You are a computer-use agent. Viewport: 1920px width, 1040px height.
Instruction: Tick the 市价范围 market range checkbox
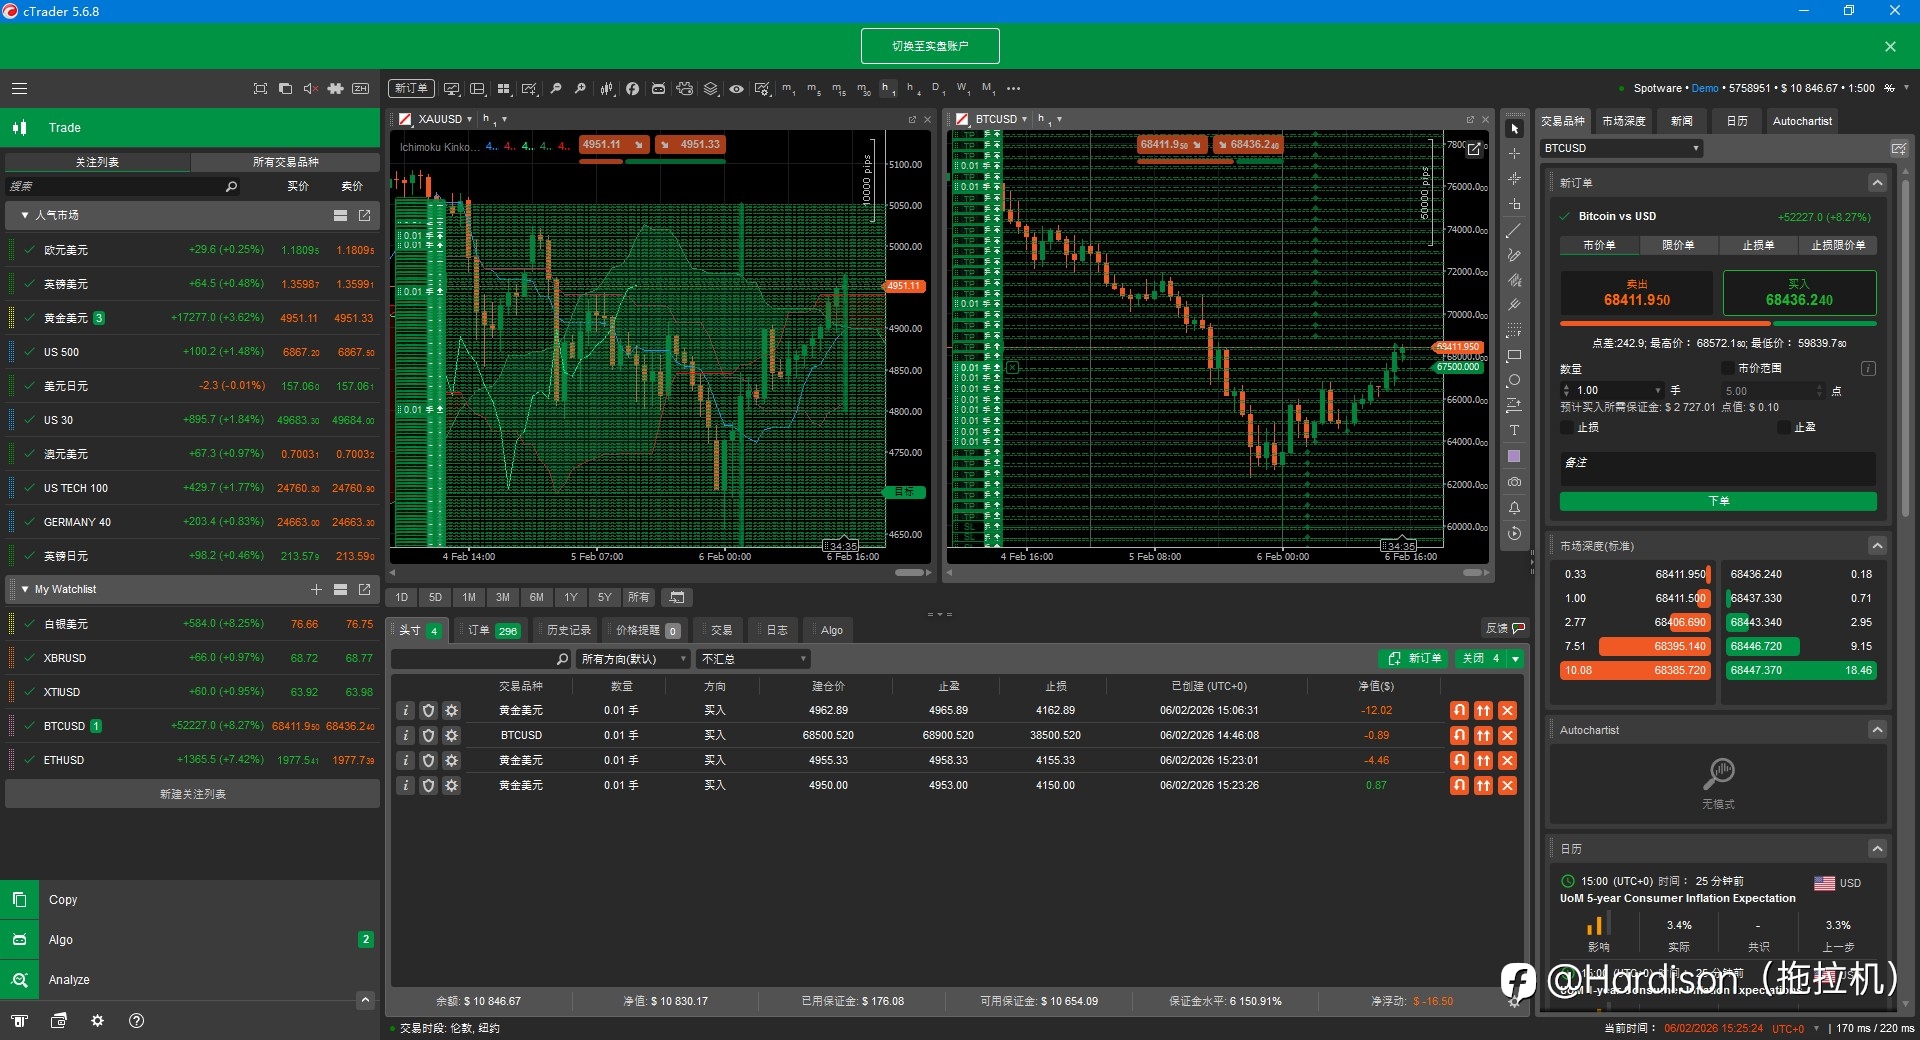click(1728, 368)
